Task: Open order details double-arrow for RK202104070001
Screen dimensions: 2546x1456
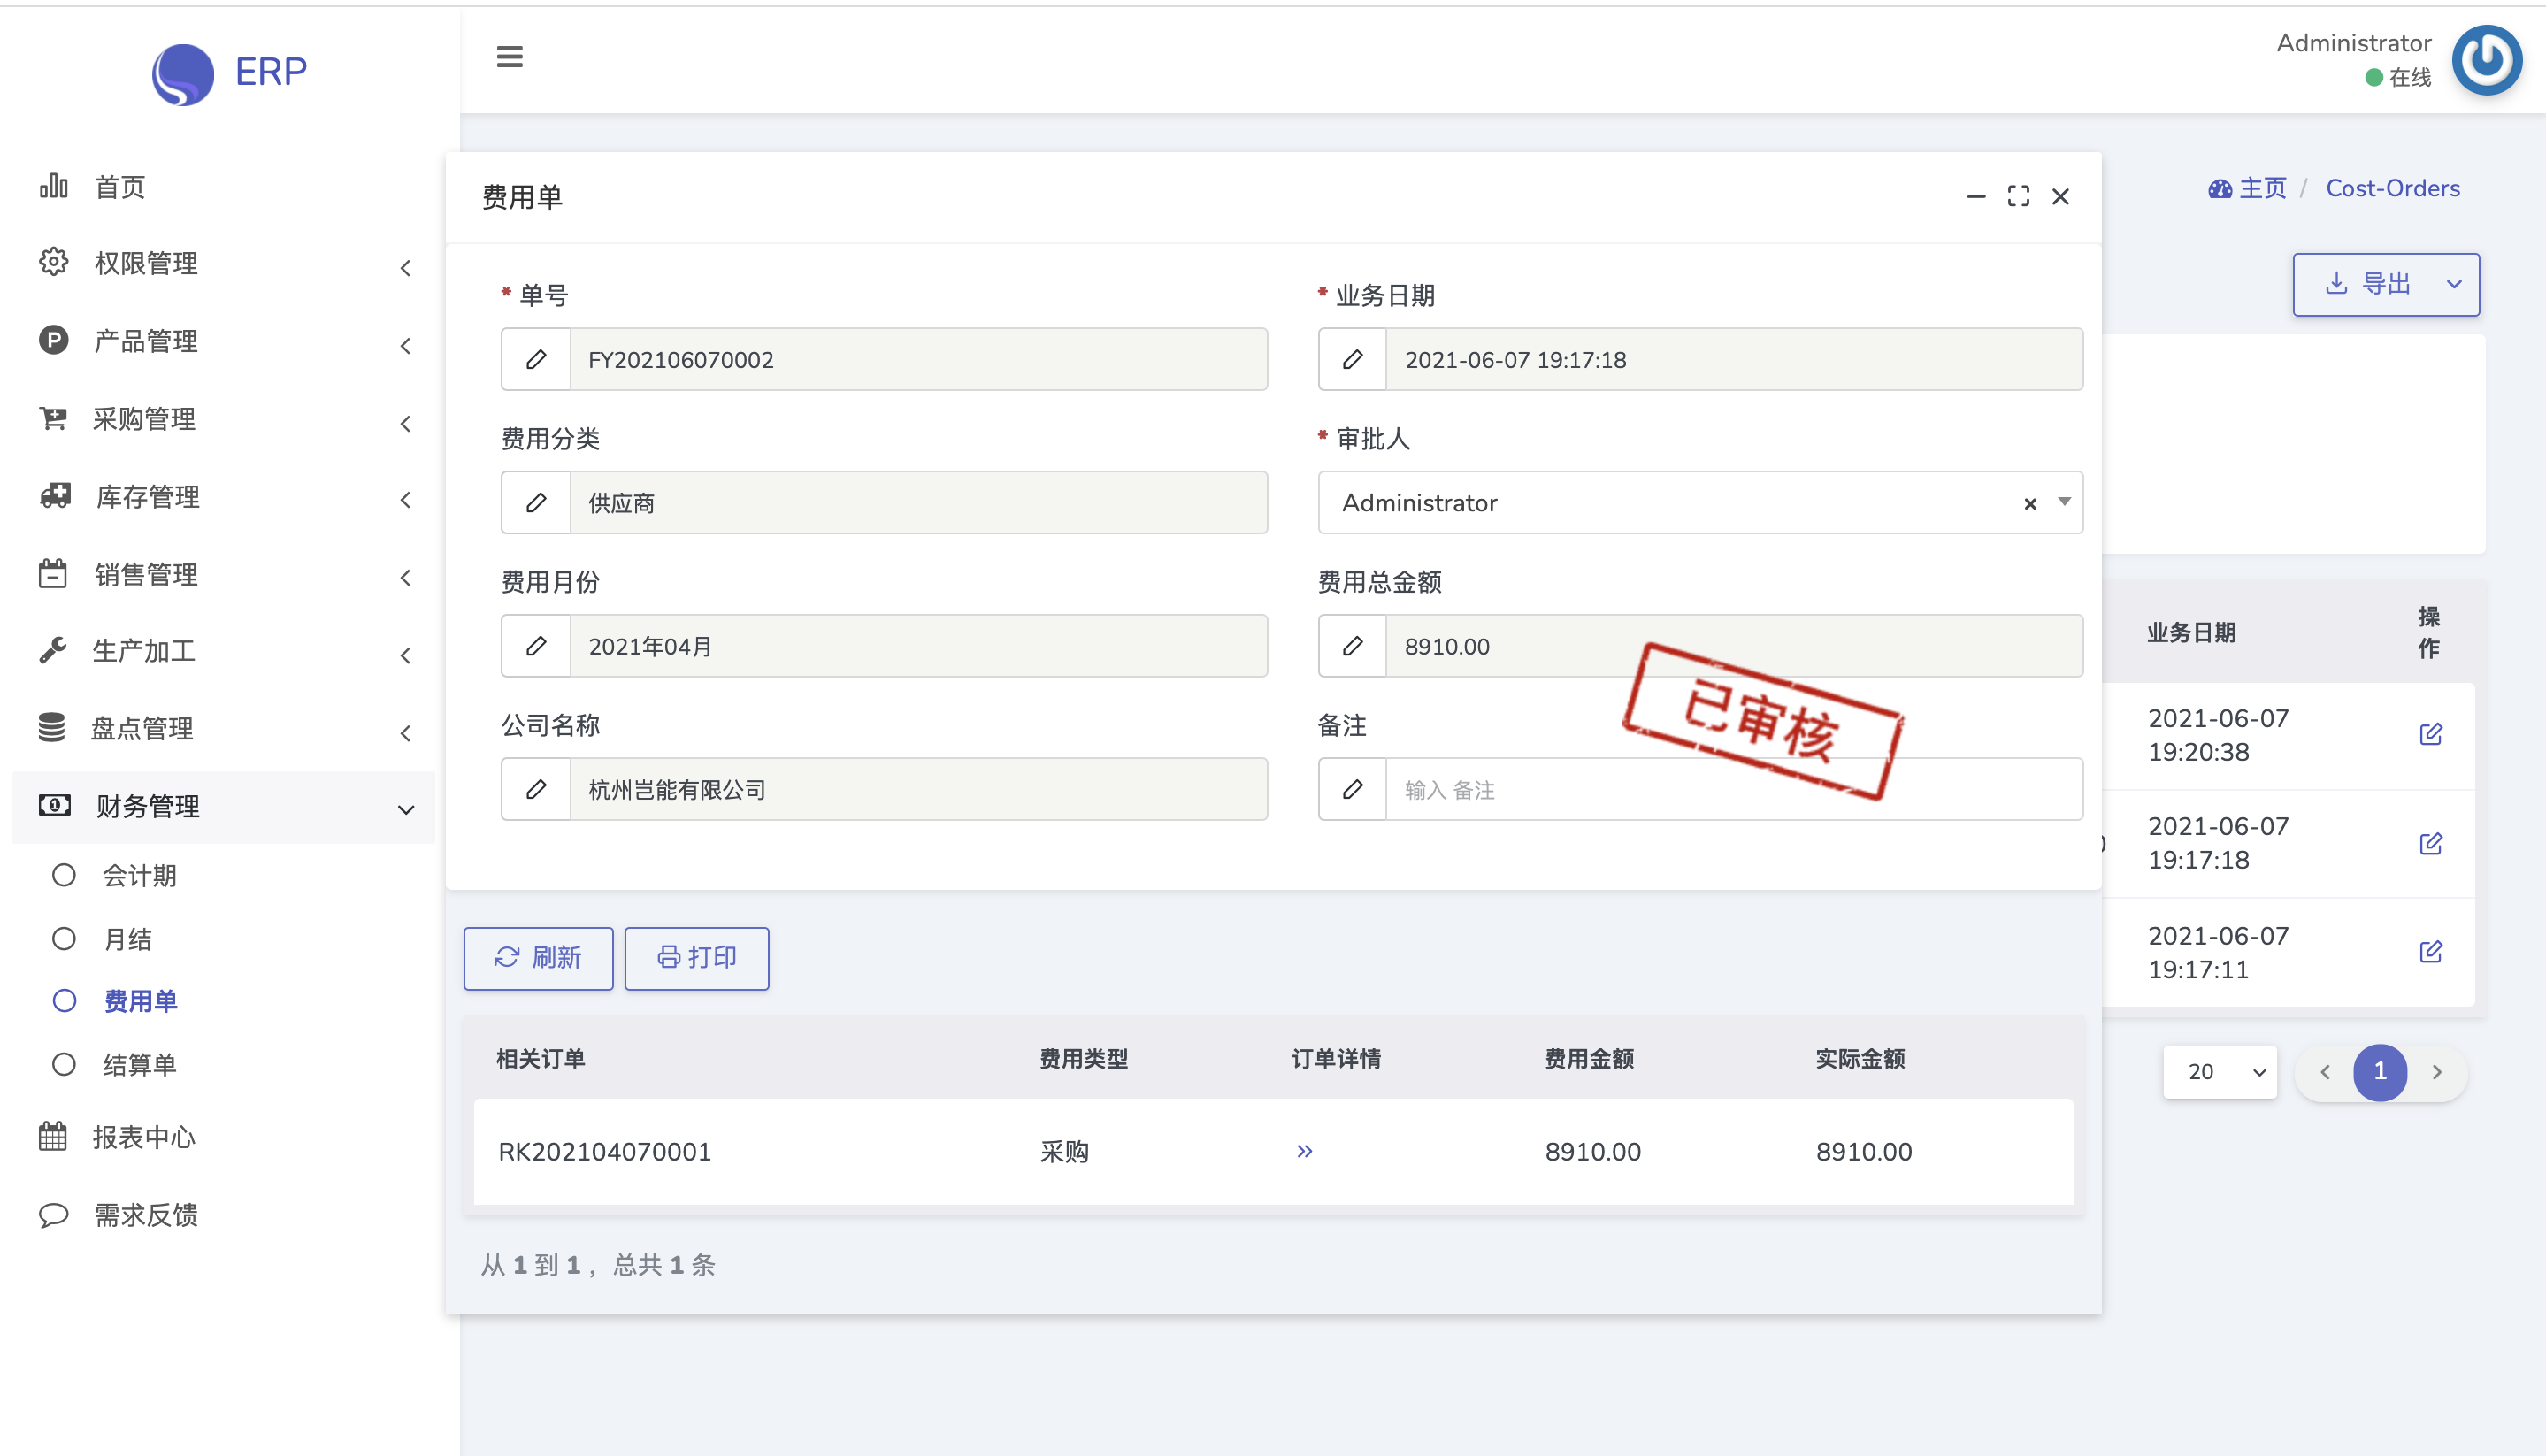Action: point(1304,1151)
